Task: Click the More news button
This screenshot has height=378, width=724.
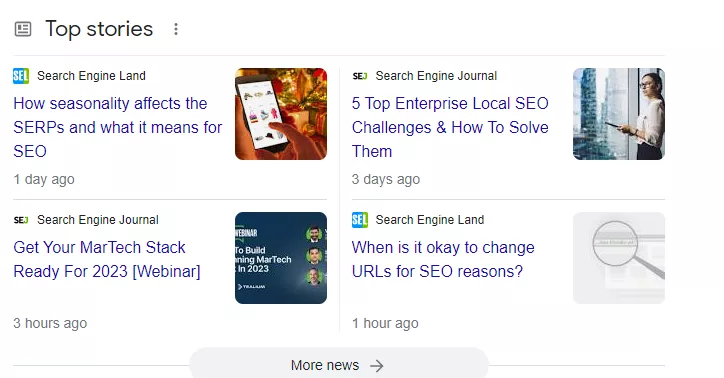Action: tap(338, 364)
